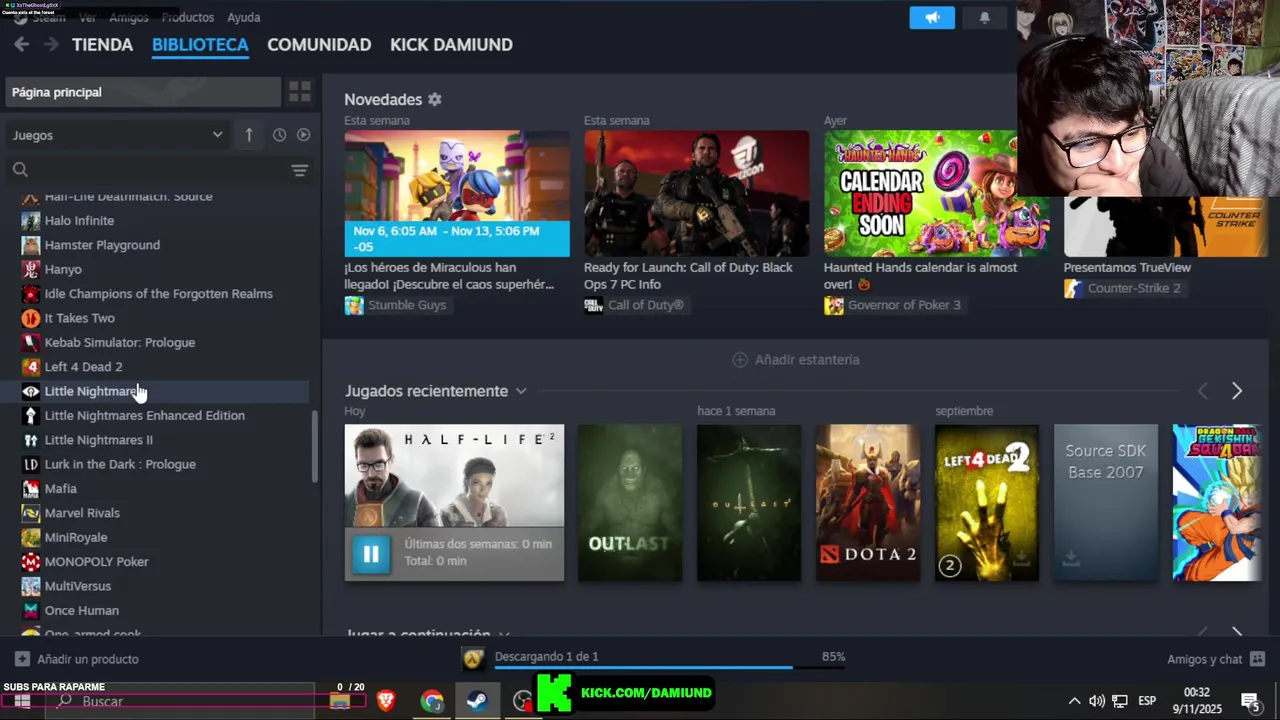Click next arrow in Jugados recientemente
The height and width of the screenshot is (720, 1280).
(1237, 391)
